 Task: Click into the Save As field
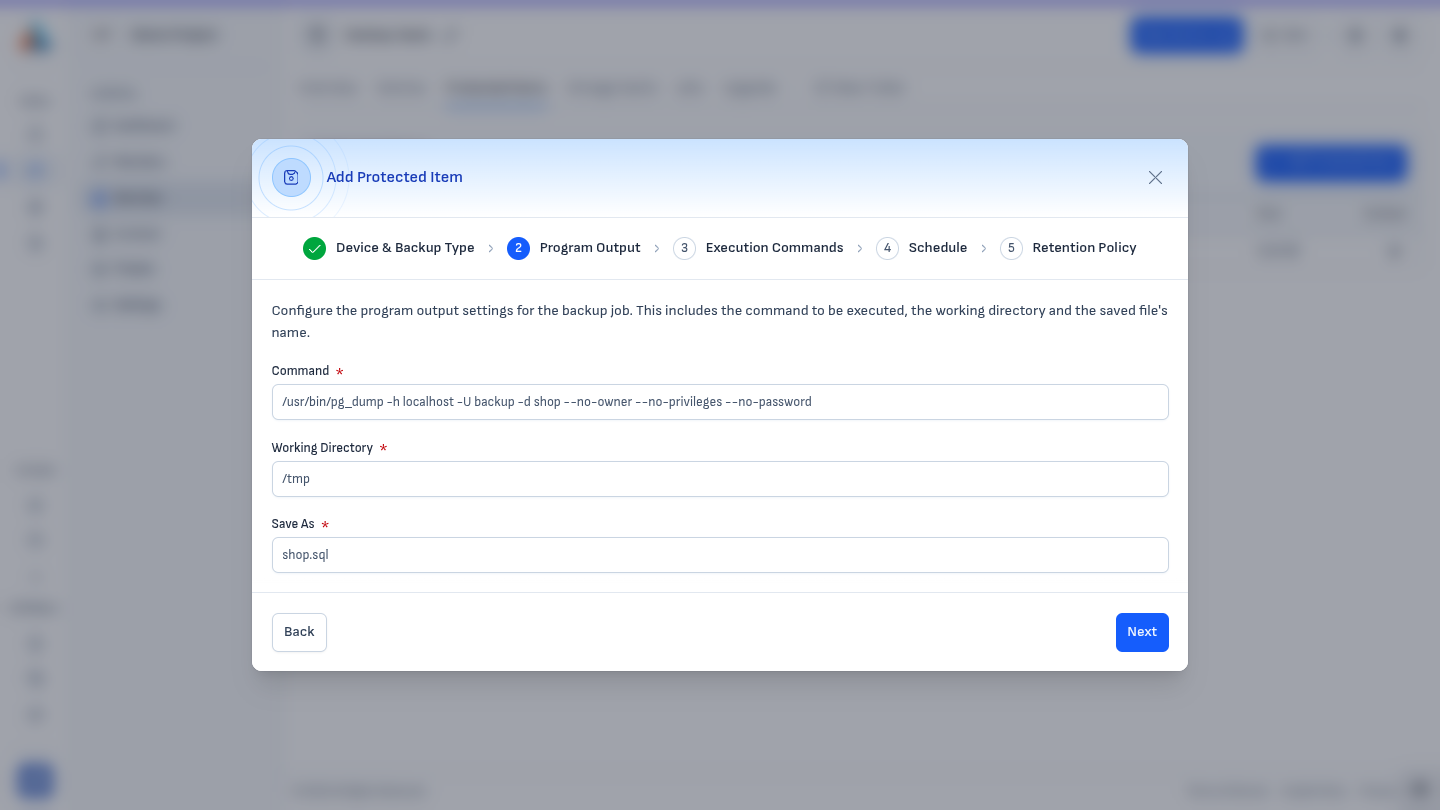point(720,555)
